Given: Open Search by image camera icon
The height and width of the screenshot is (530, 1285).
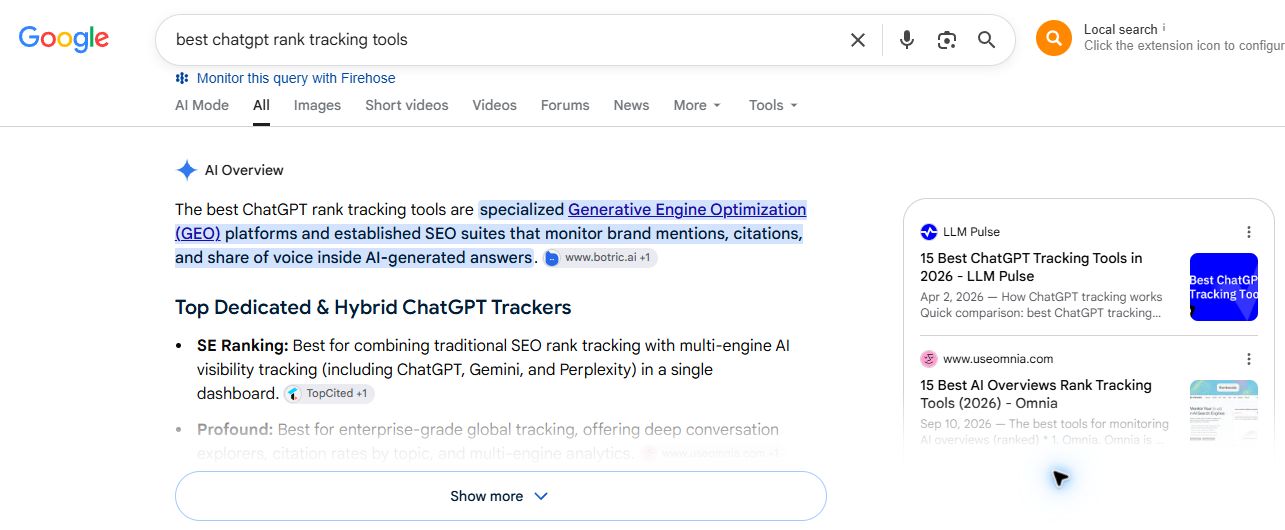Looking at the screenshot, I should tap(947, 40).
